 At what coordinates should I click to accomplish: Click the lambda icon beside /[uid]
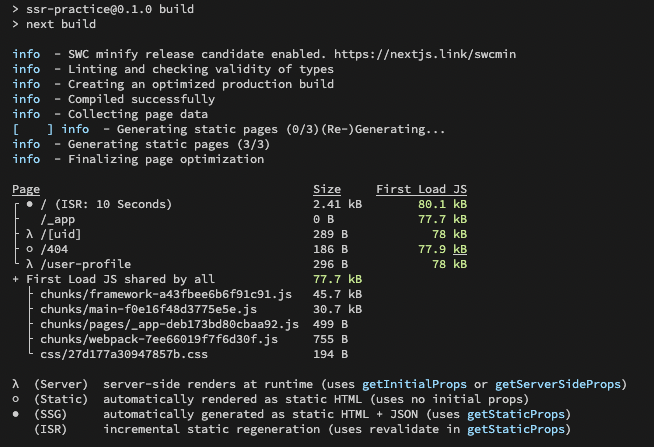click(x=30, y=234)
